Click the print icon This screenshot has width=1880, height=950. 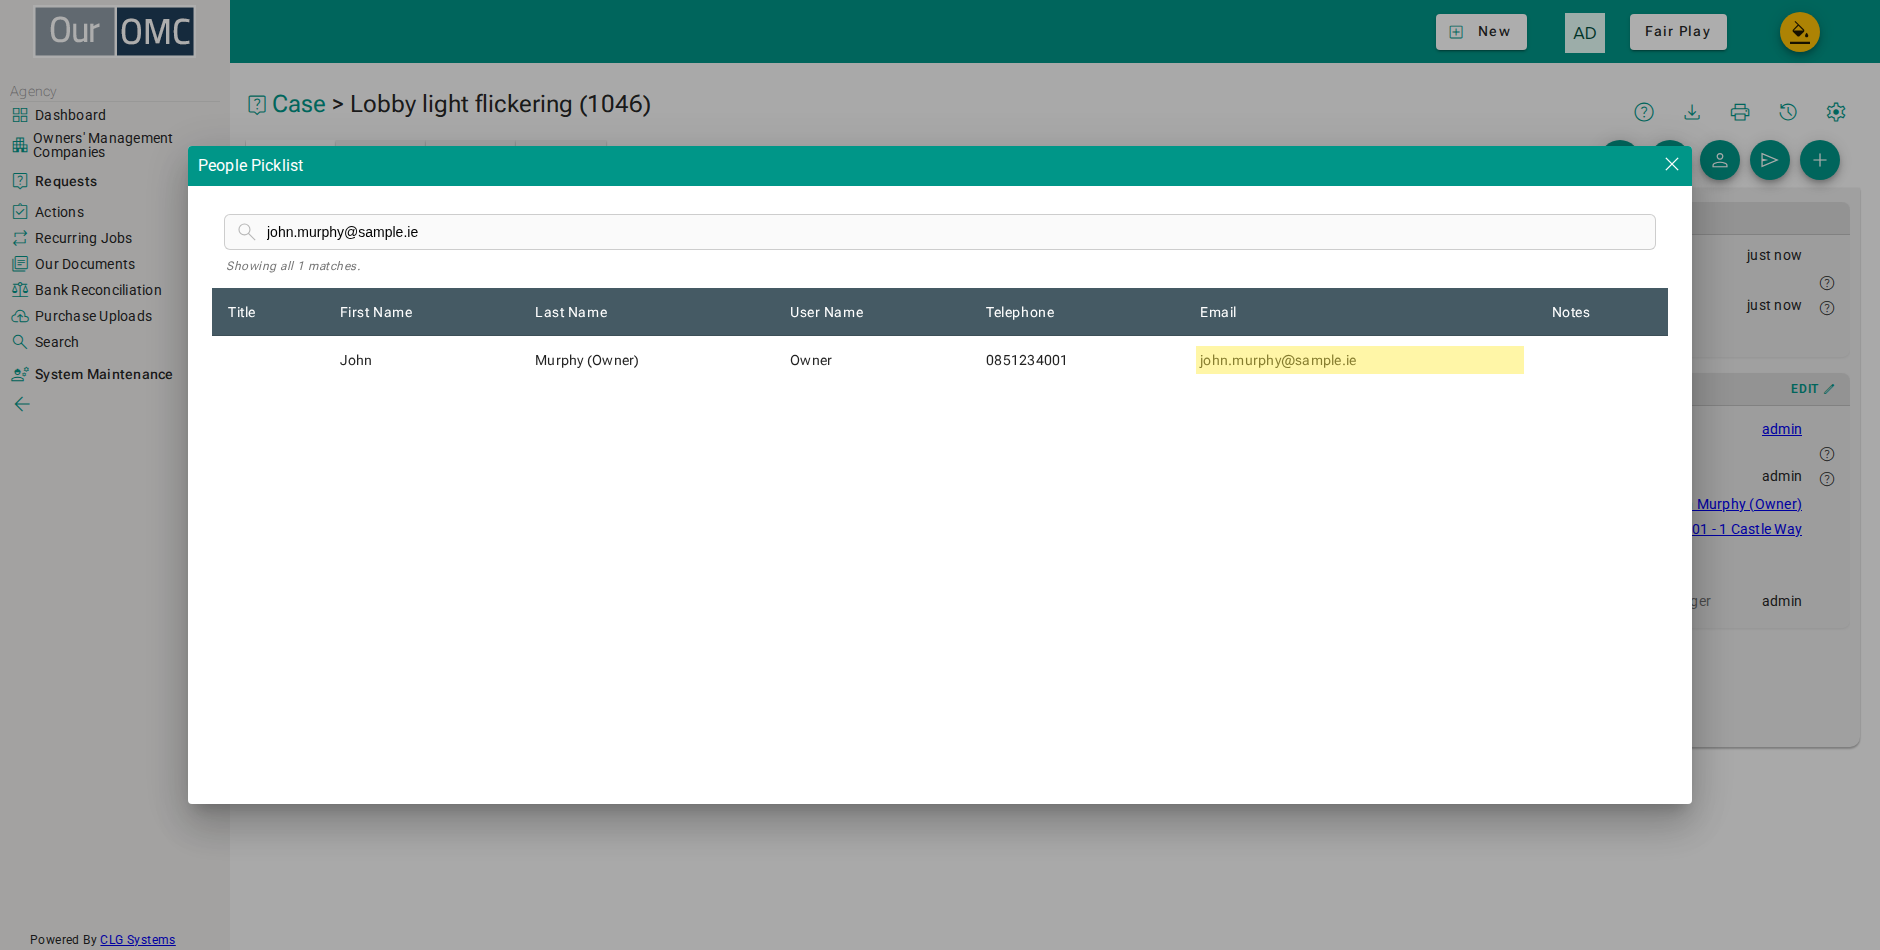coord(1740,112)
